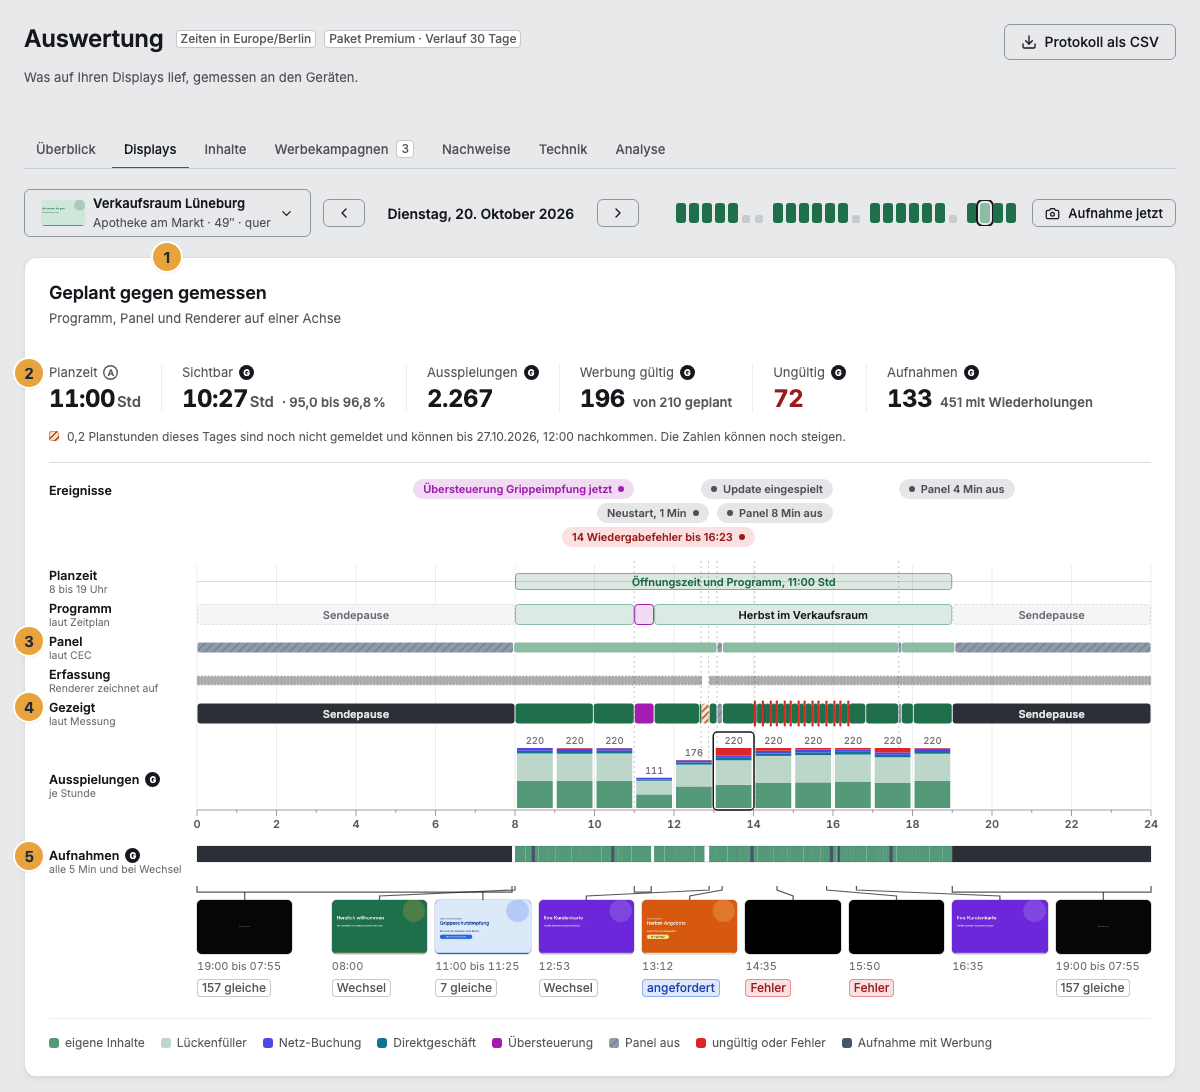This screenshot has width=1200, height=1092.
Task: Open the 08:00 Wechsel screenshot thumbnail
Action: (x=379, y=927)
